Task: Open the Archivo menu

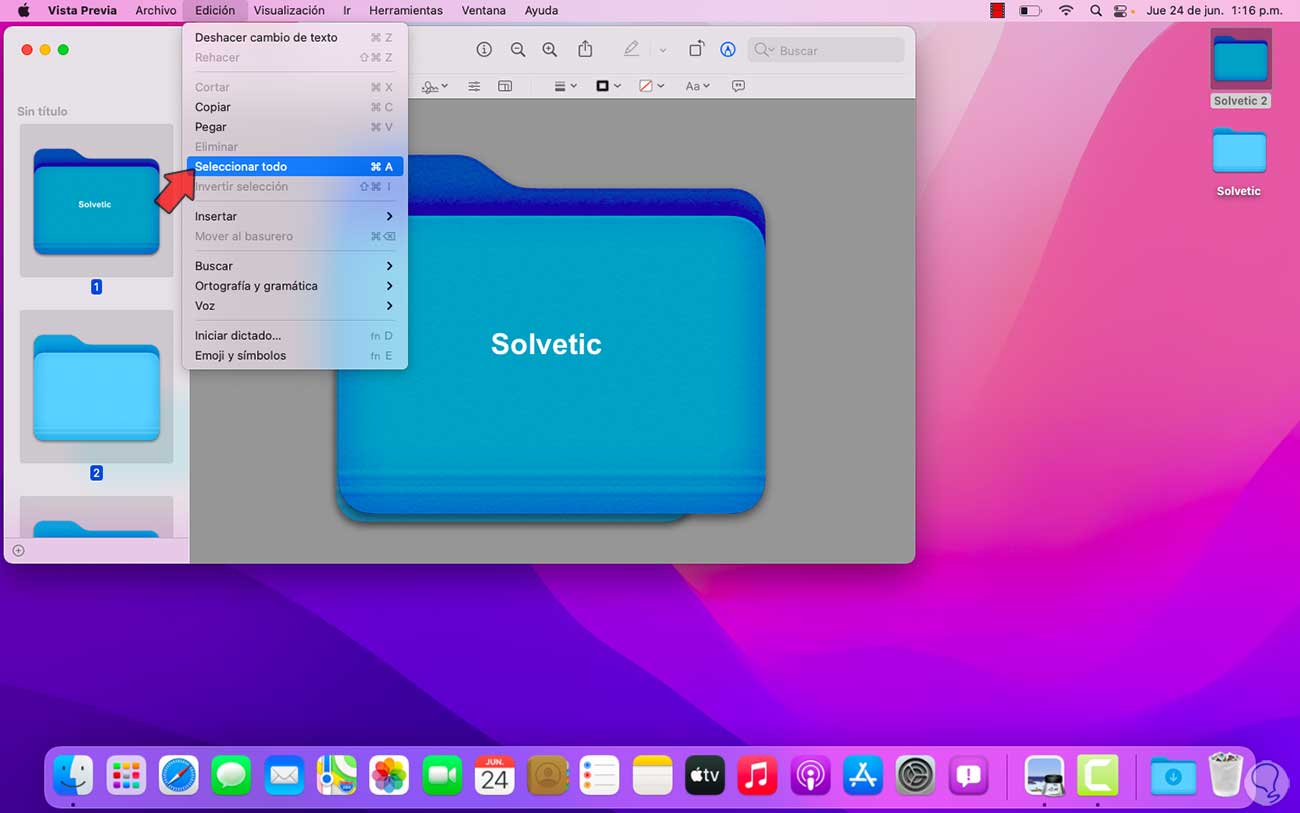Action: point(156,10)
